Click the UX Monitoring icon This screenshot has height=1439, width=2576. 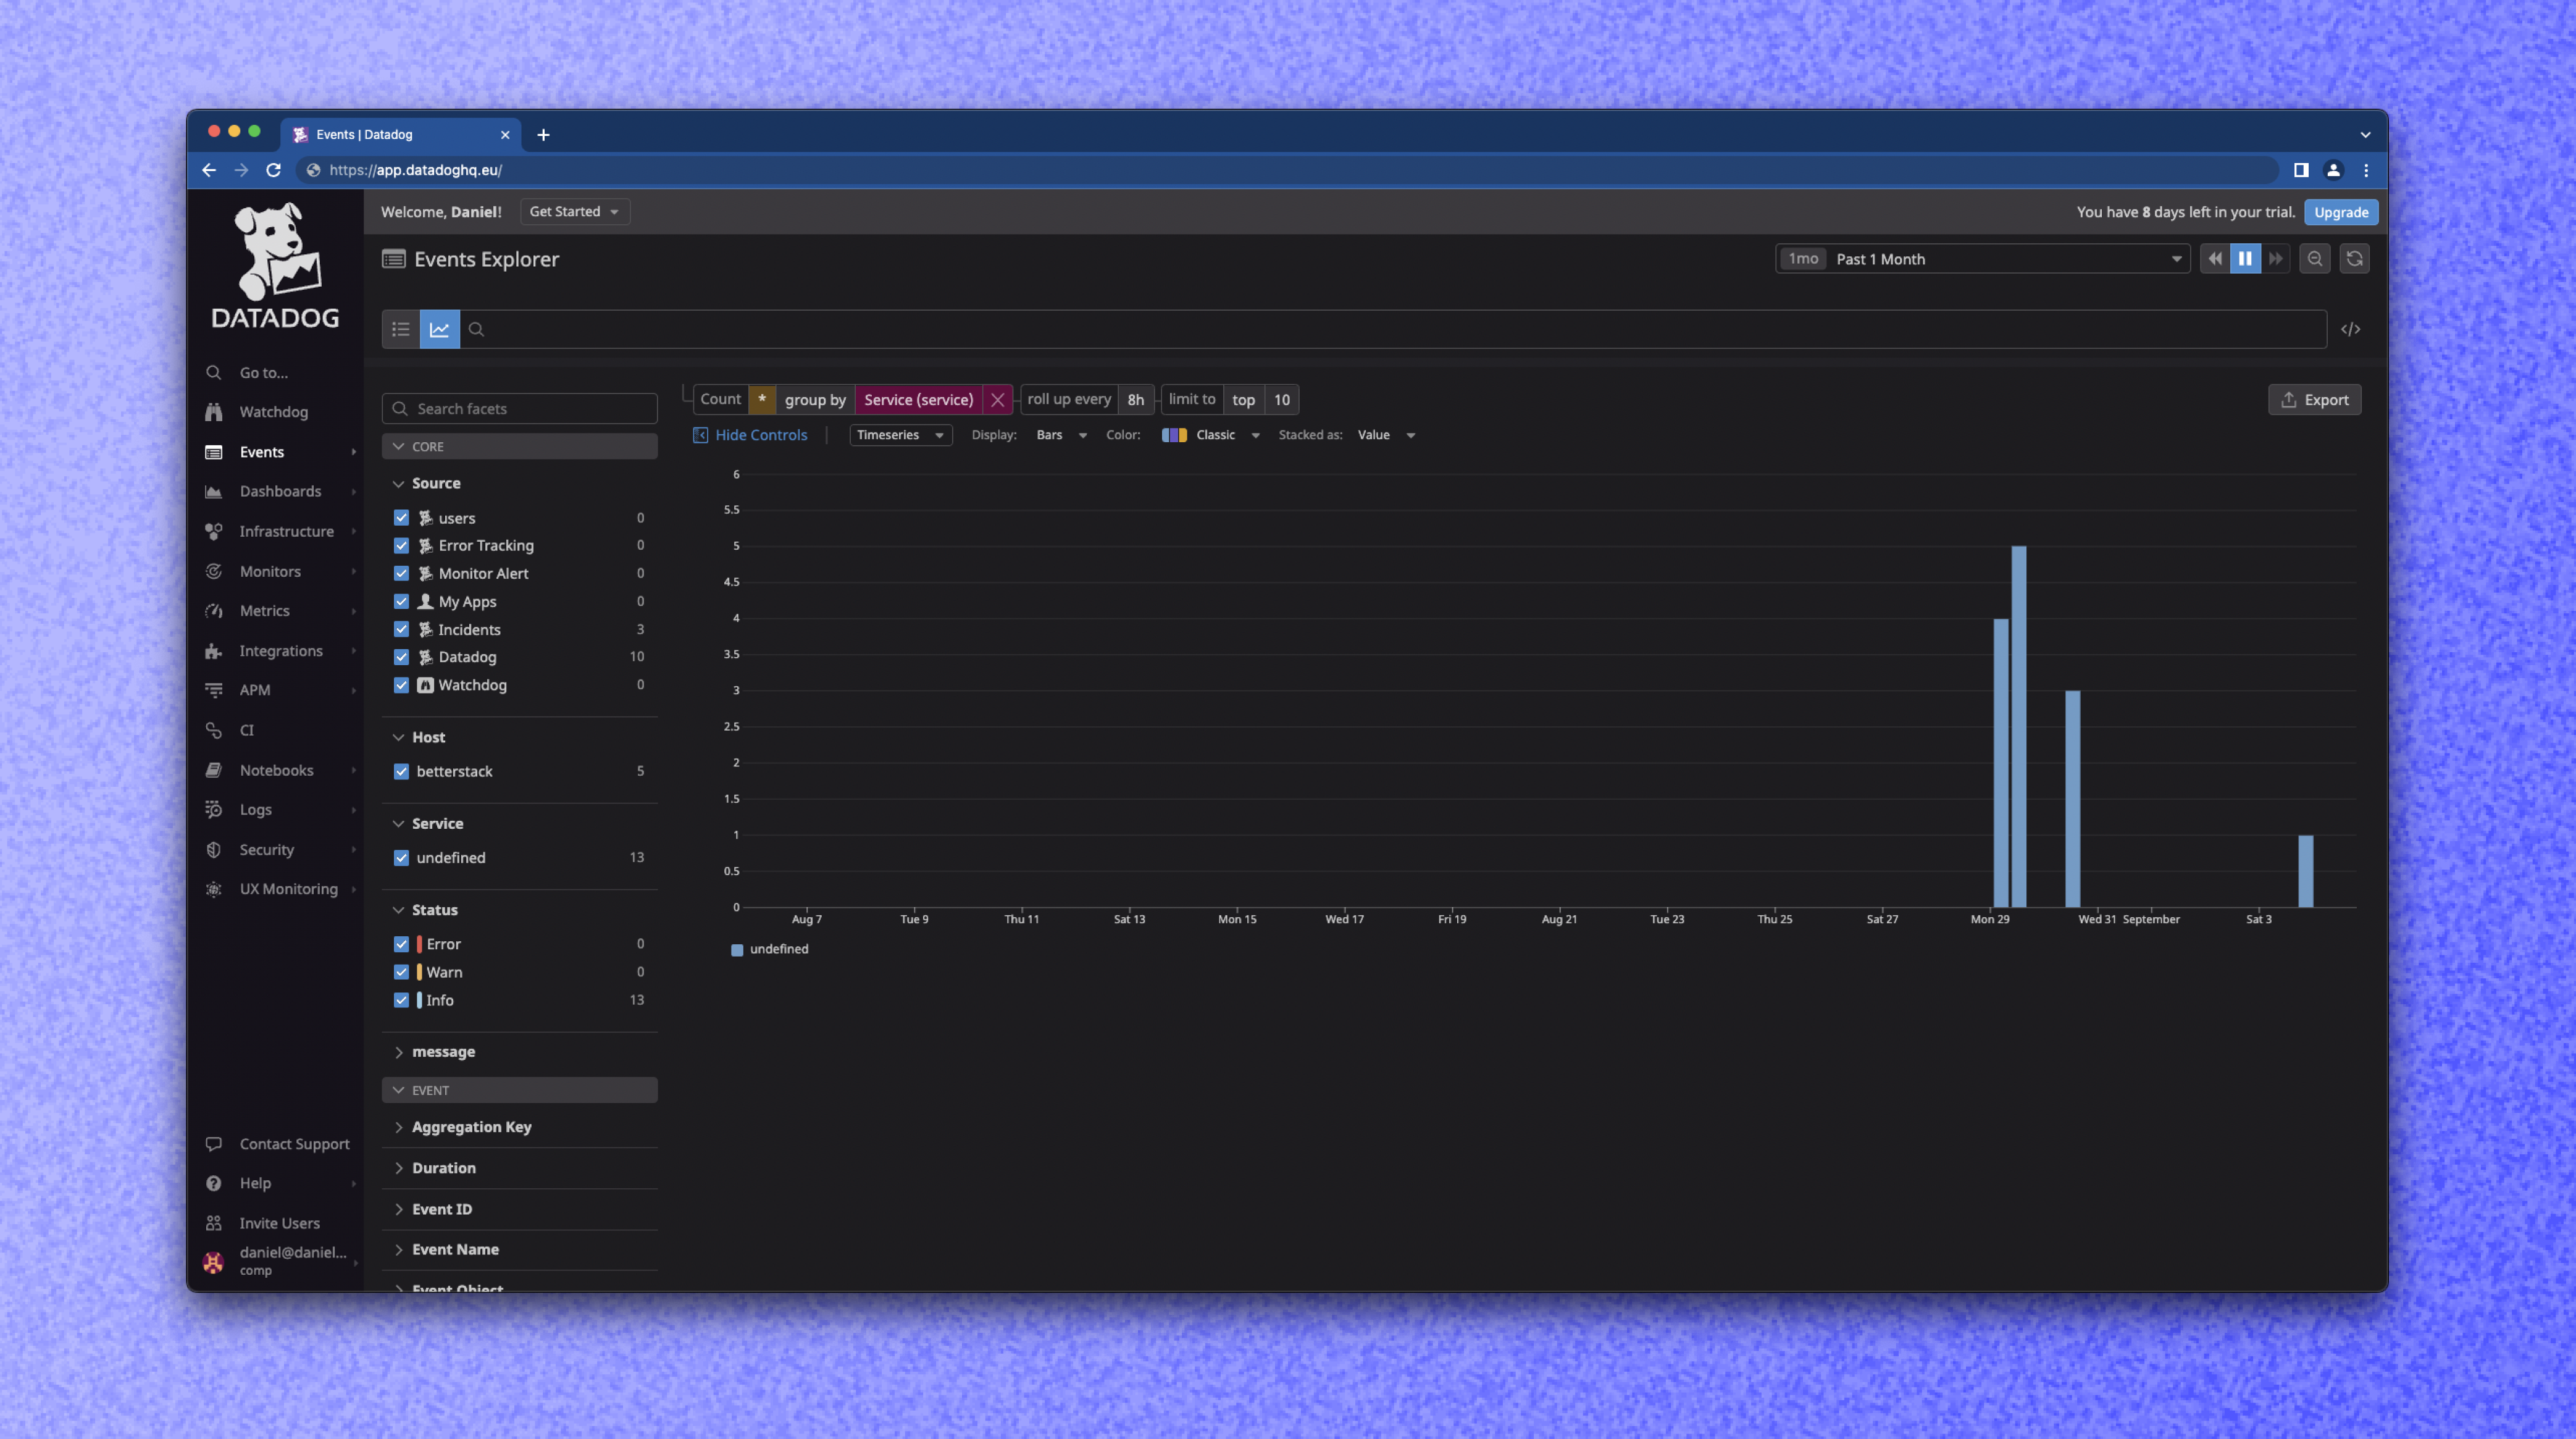click(214, 889)
